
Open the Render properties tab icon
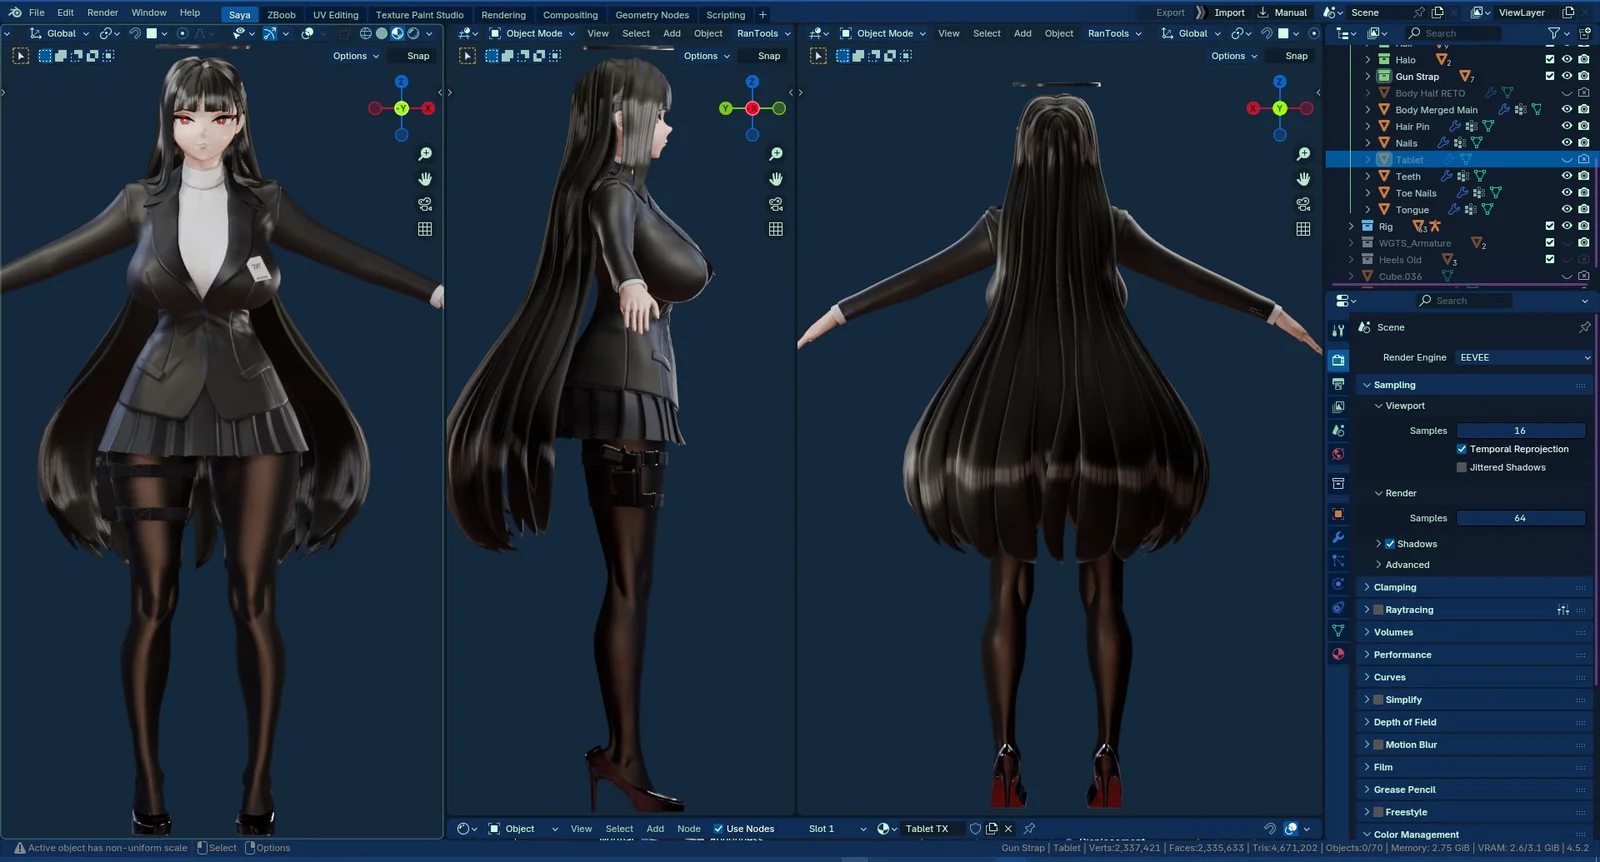pos(1338,360)
